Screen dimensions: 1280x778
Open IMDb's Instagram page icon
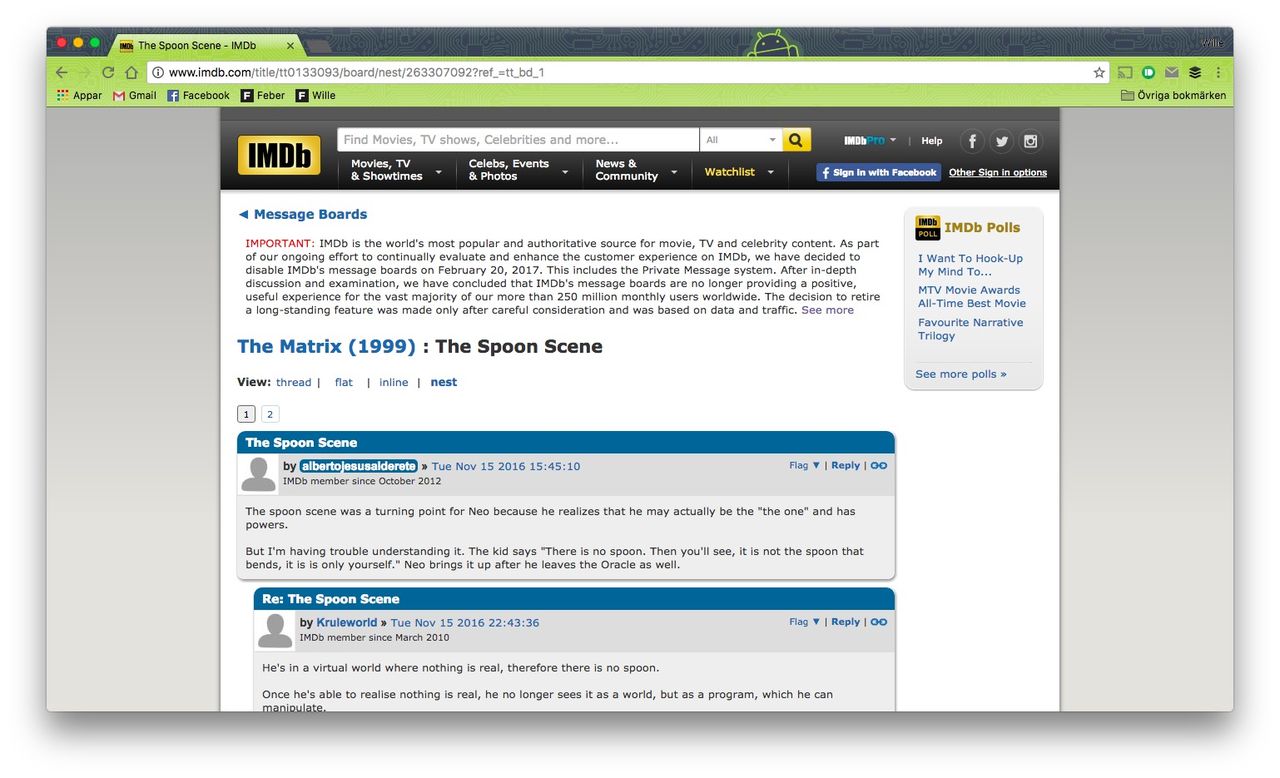tap(1030, 141)
